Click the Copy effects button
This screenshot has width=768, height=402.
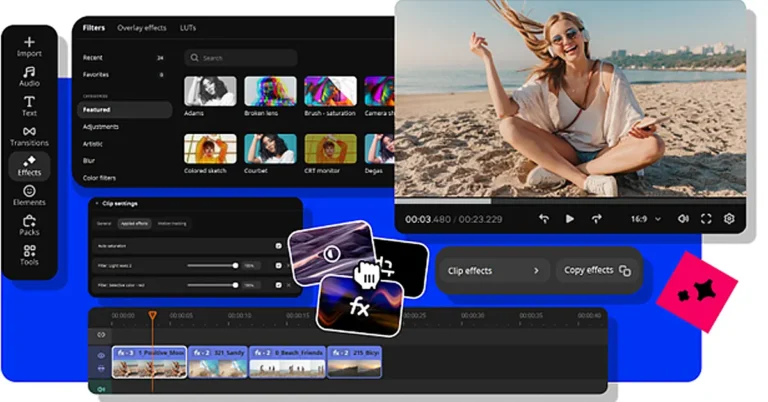point(597,270)
